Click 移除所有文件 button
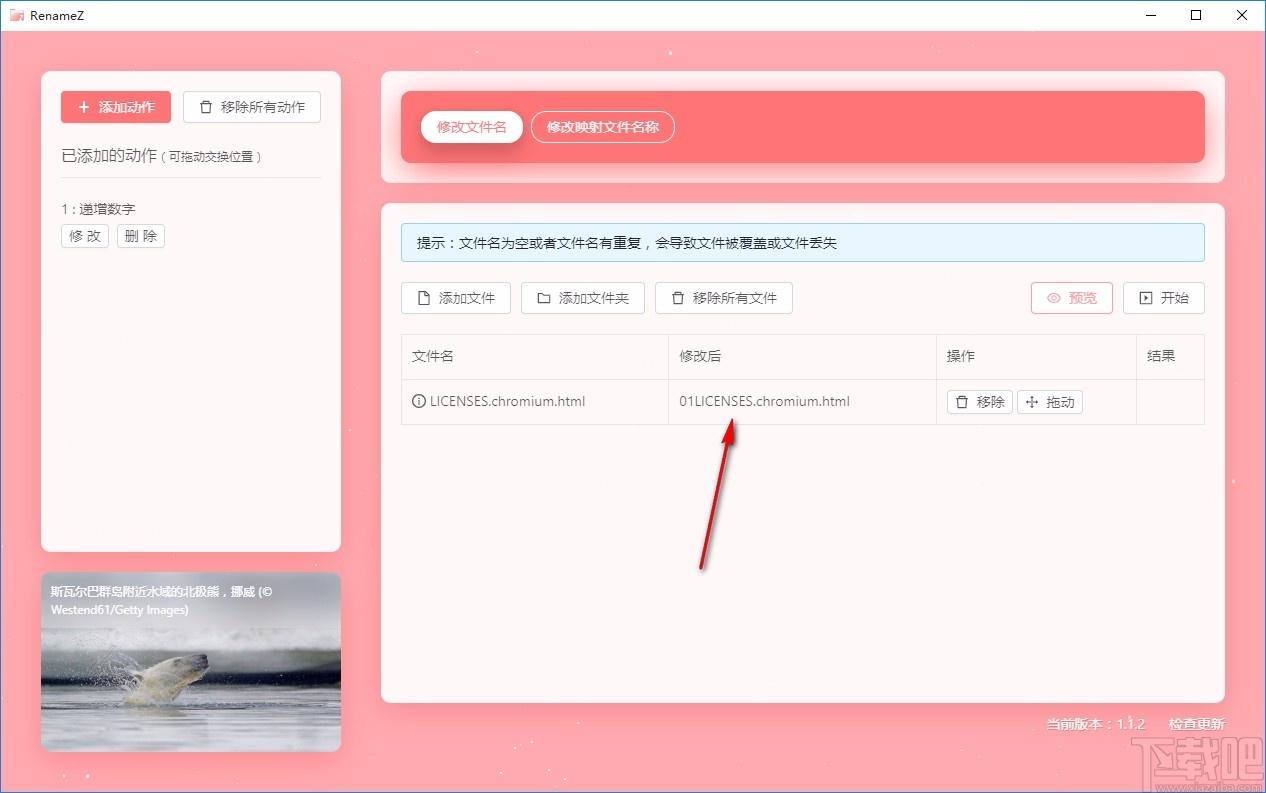The image size is (1266, 793). pyautogui.click(x=724, y=298)
